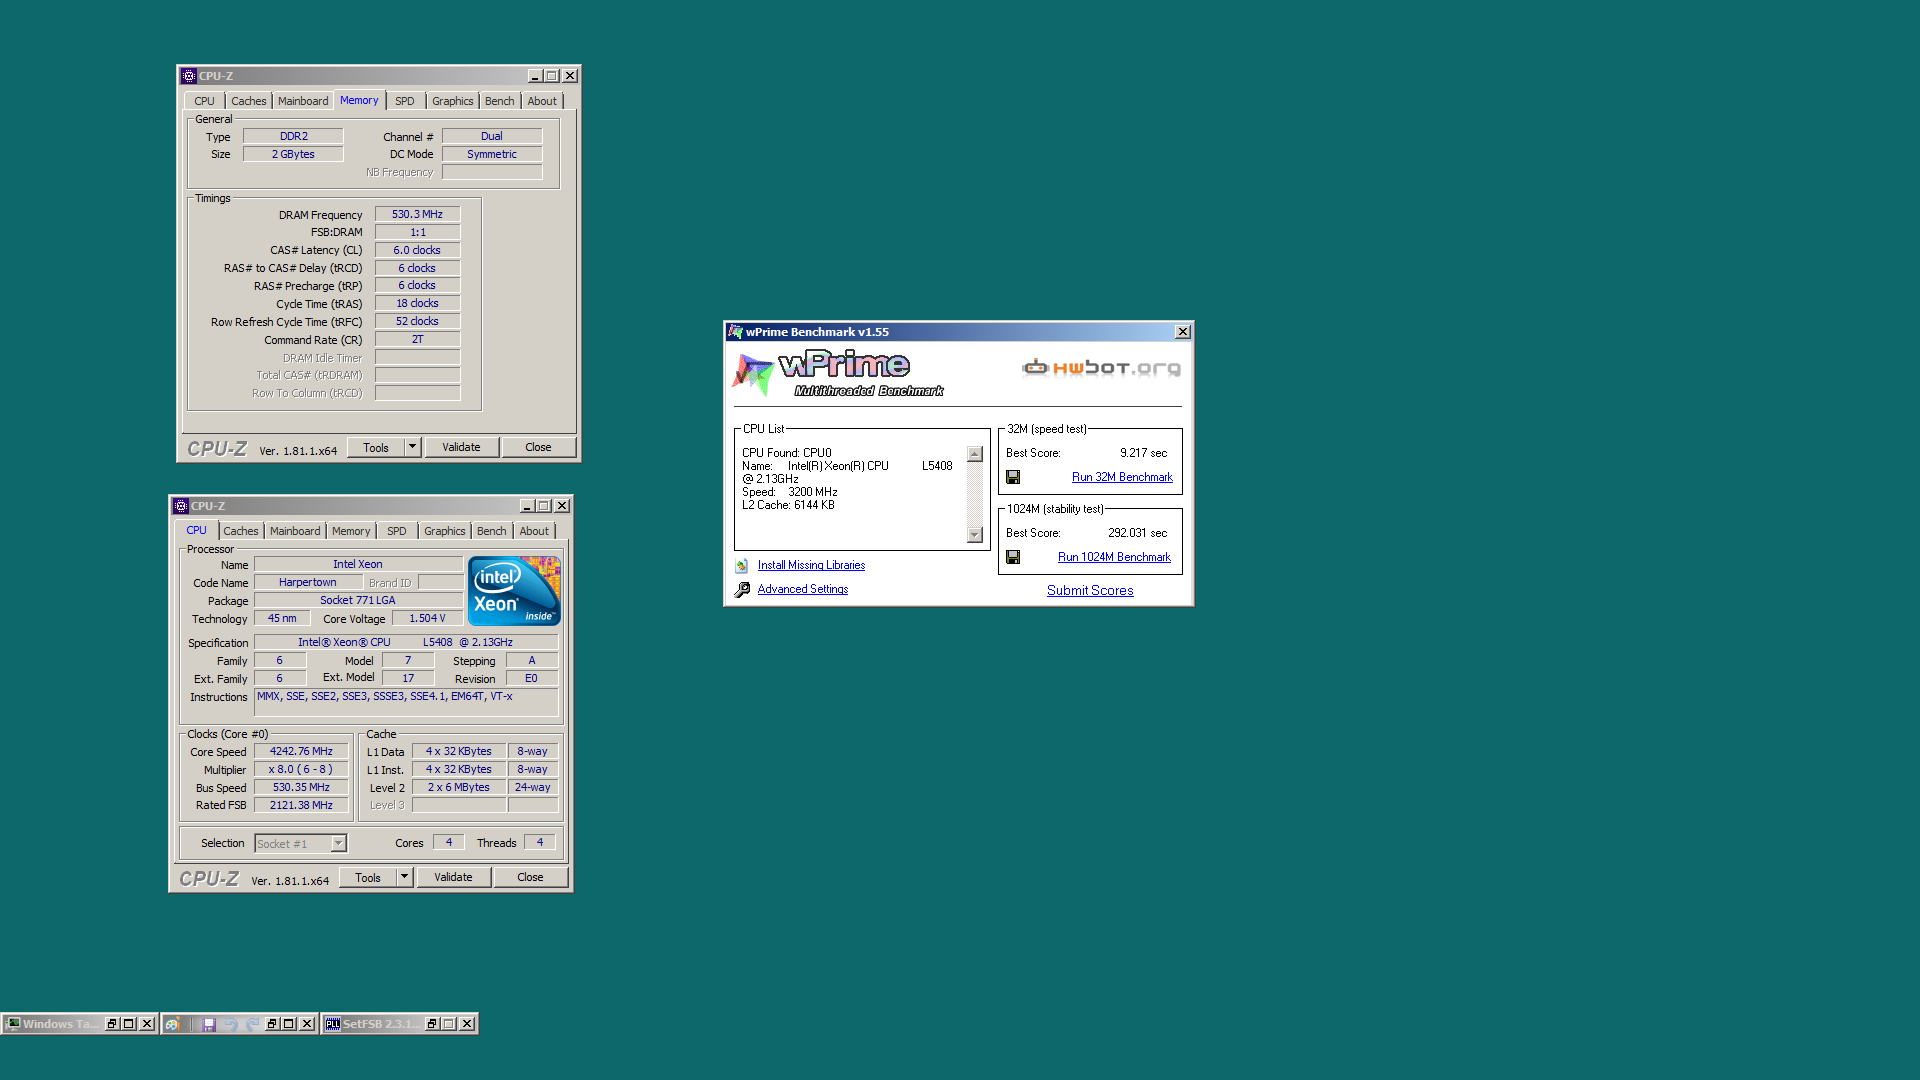Click the CPU List scroll up arrow

[x=975, y=454]
